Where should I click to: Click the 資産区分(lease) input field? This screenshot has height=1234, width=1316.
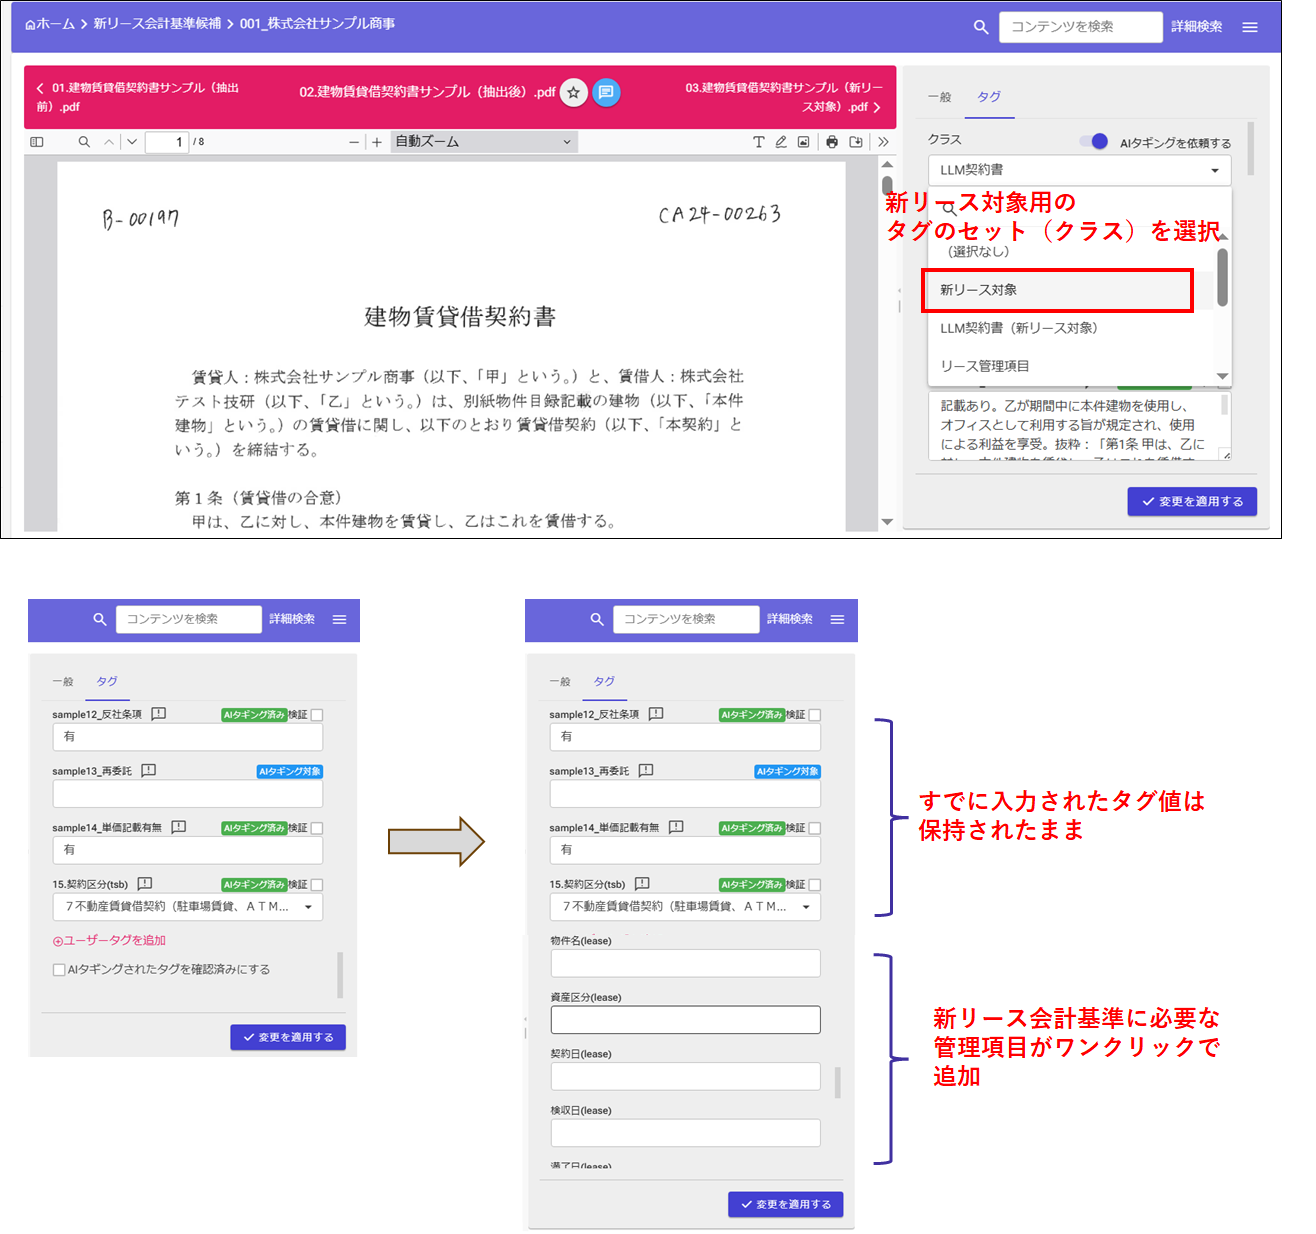[x=685, y=1020]
